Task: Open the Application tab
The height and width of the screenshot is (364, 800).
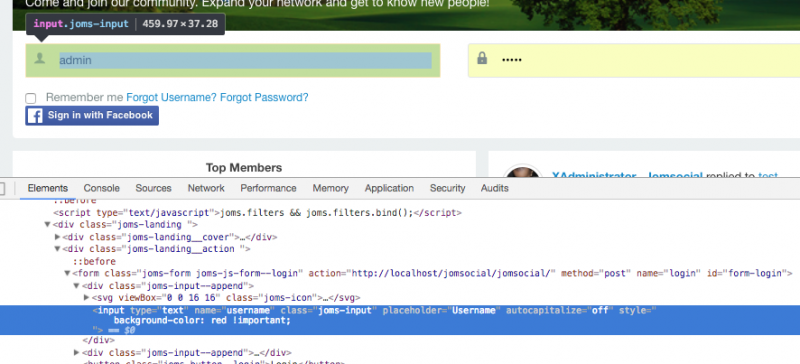Action: click(389, 188)
